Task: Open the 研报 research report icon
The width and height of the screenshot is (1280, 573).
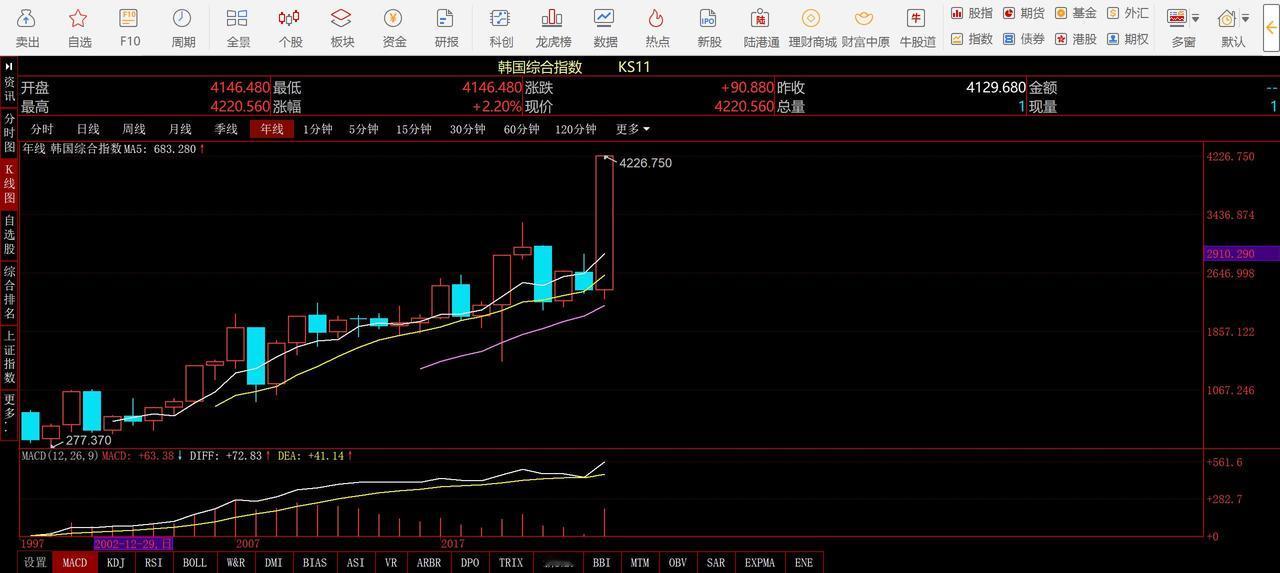Action: [445, 27]
